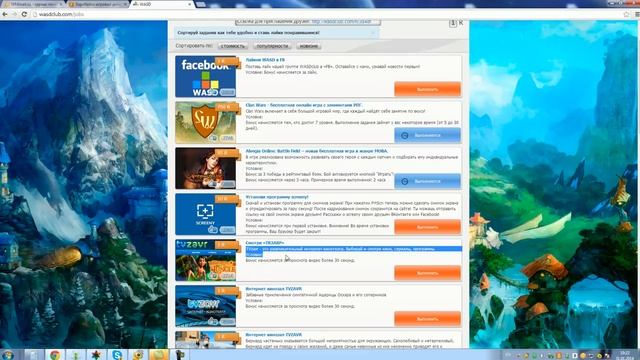
Task: Open the facebook WASD thumbnail
Action: (206, 76)
